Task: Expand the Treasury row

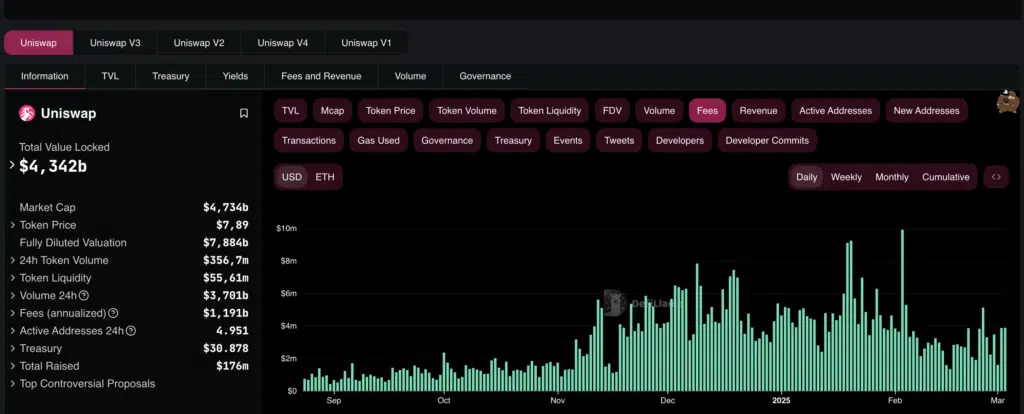Action: tap(12, 349)
